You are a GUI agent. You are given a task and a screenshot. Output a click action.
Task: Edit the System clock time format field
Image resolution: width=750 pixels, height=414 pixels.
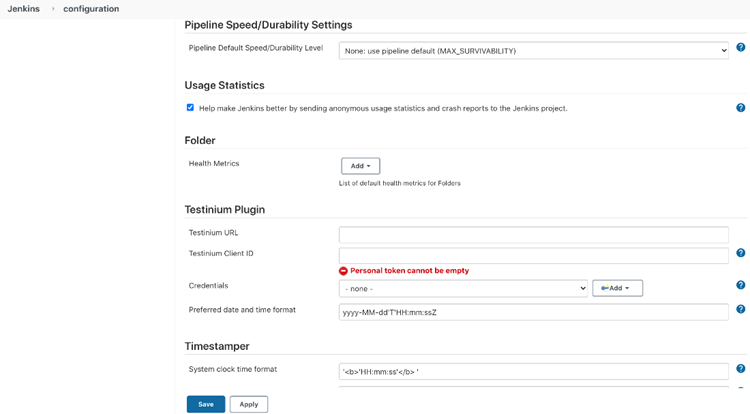click(x=534, y=371)
